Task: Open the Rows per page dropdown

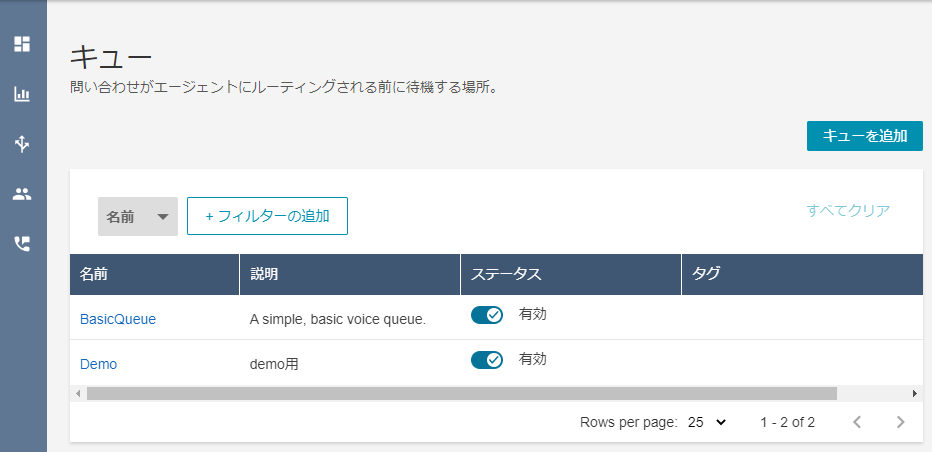Action: [x=707, y=422]
